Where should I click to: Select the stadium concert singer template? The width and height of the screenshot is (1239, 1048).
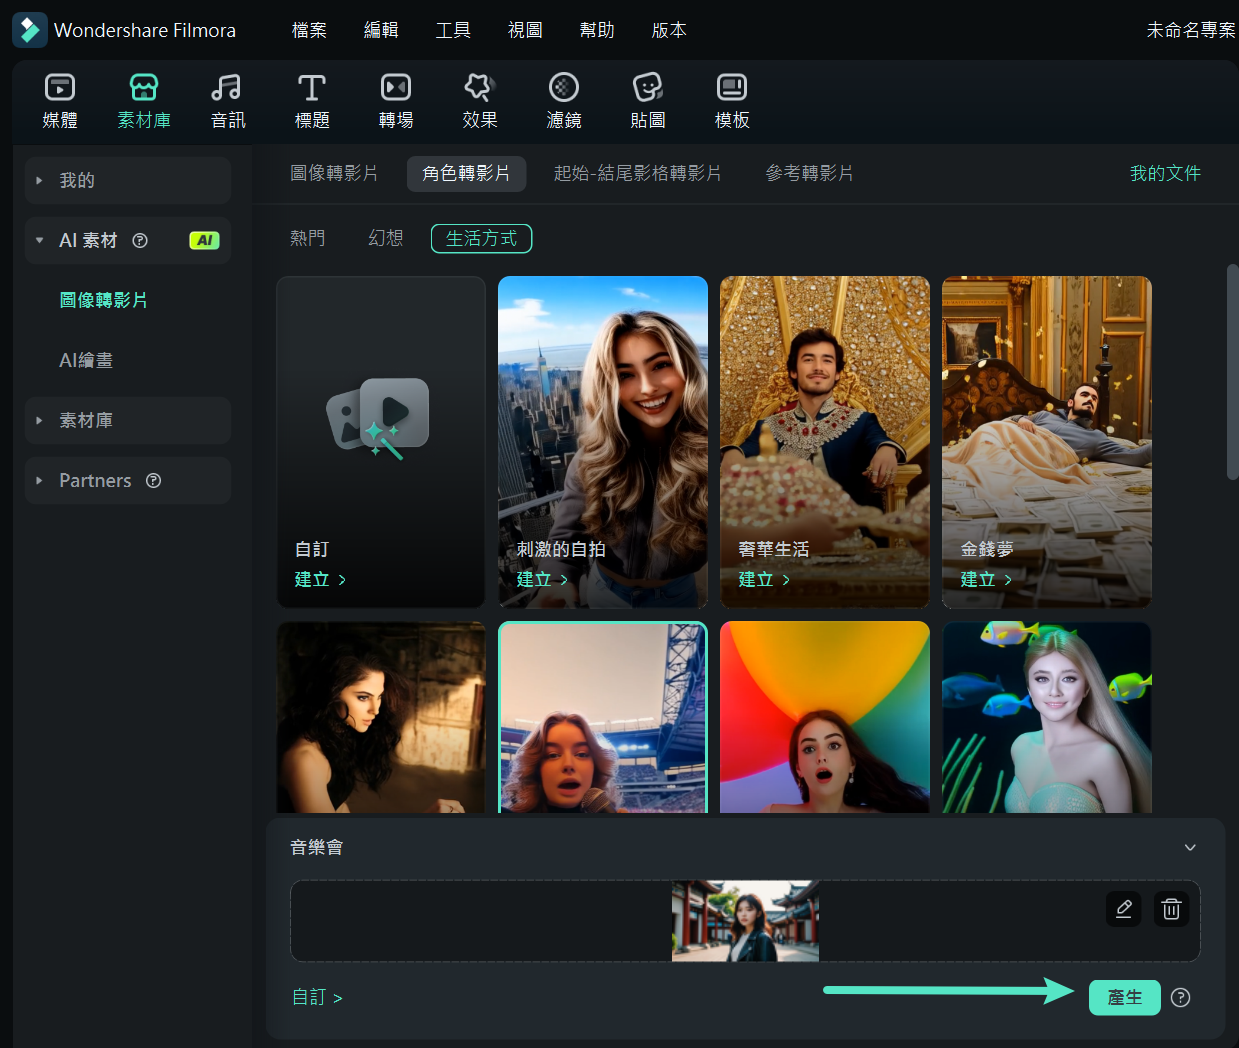(603, 717)
